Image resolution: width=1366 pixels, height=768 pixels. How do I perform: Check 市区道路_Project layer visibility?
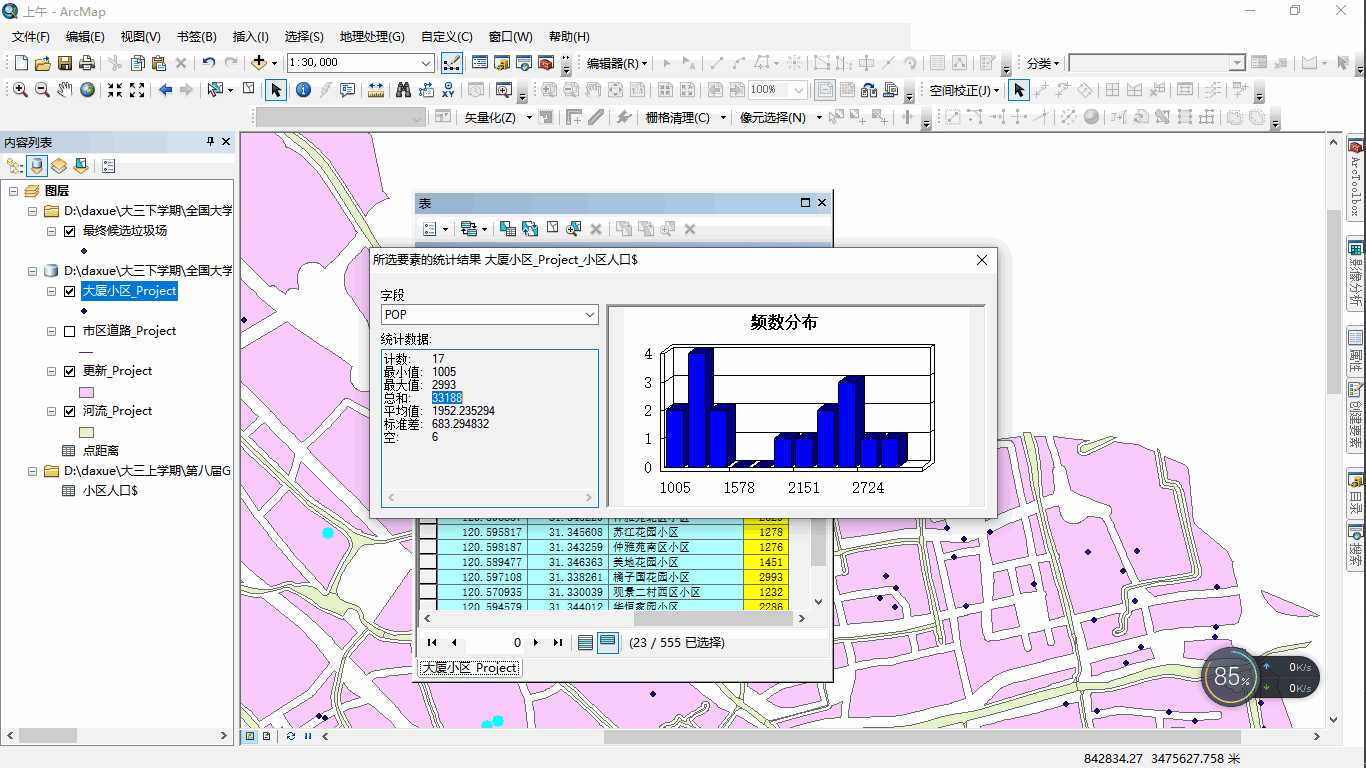pos(69,331)
